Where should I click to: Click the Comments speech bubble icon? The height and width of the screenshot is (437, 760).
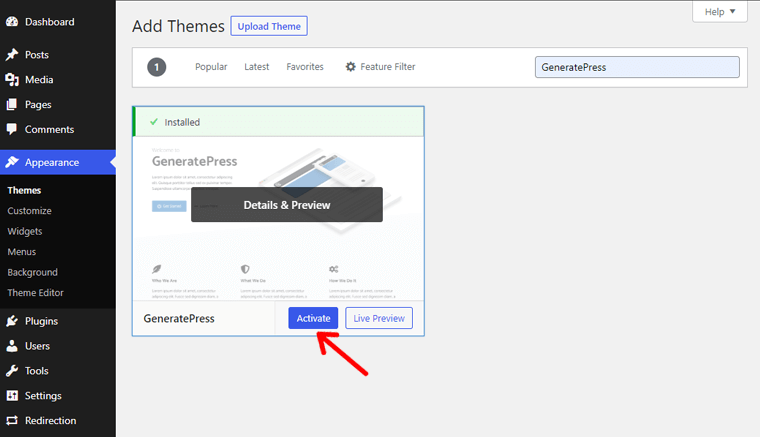coord(12,130)
